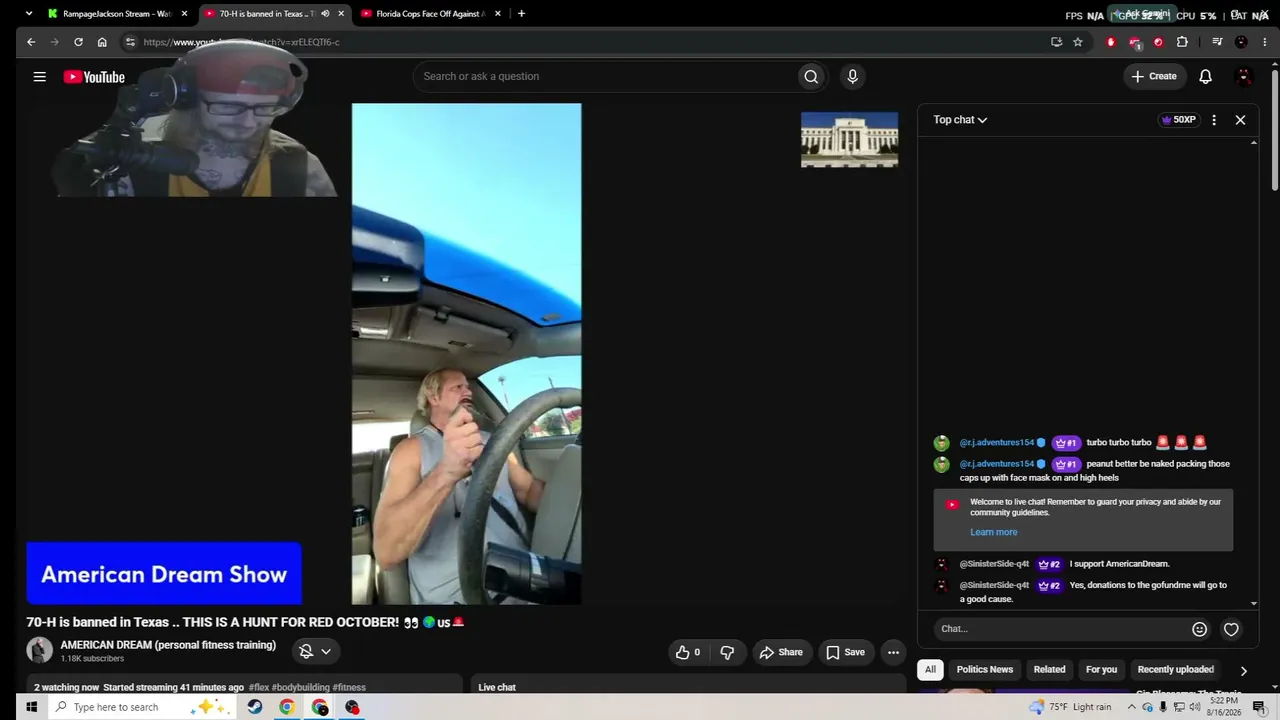Image resolution: width=1280 pixels, height=720 pixels.
Task: Open @SinisterSide-q4t author of support message
Action: click(x=994, y=564)
